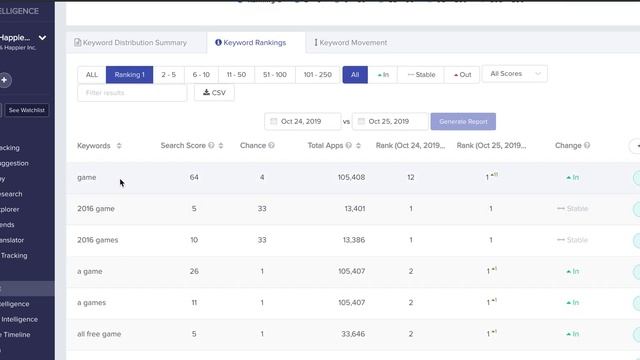Viewport: 640px width, 360px height.
Task: Select the 'all free game' keyword
Action: pyautogui.click(x=99, y=334)
